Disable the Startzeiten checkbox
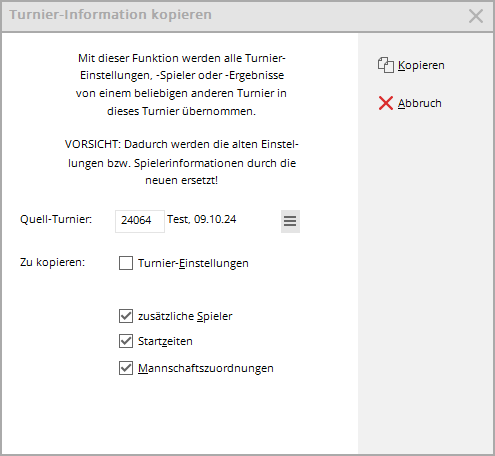The width and height of the screenshot is (495, 456). pyautogui.click(x=126, y=341)
